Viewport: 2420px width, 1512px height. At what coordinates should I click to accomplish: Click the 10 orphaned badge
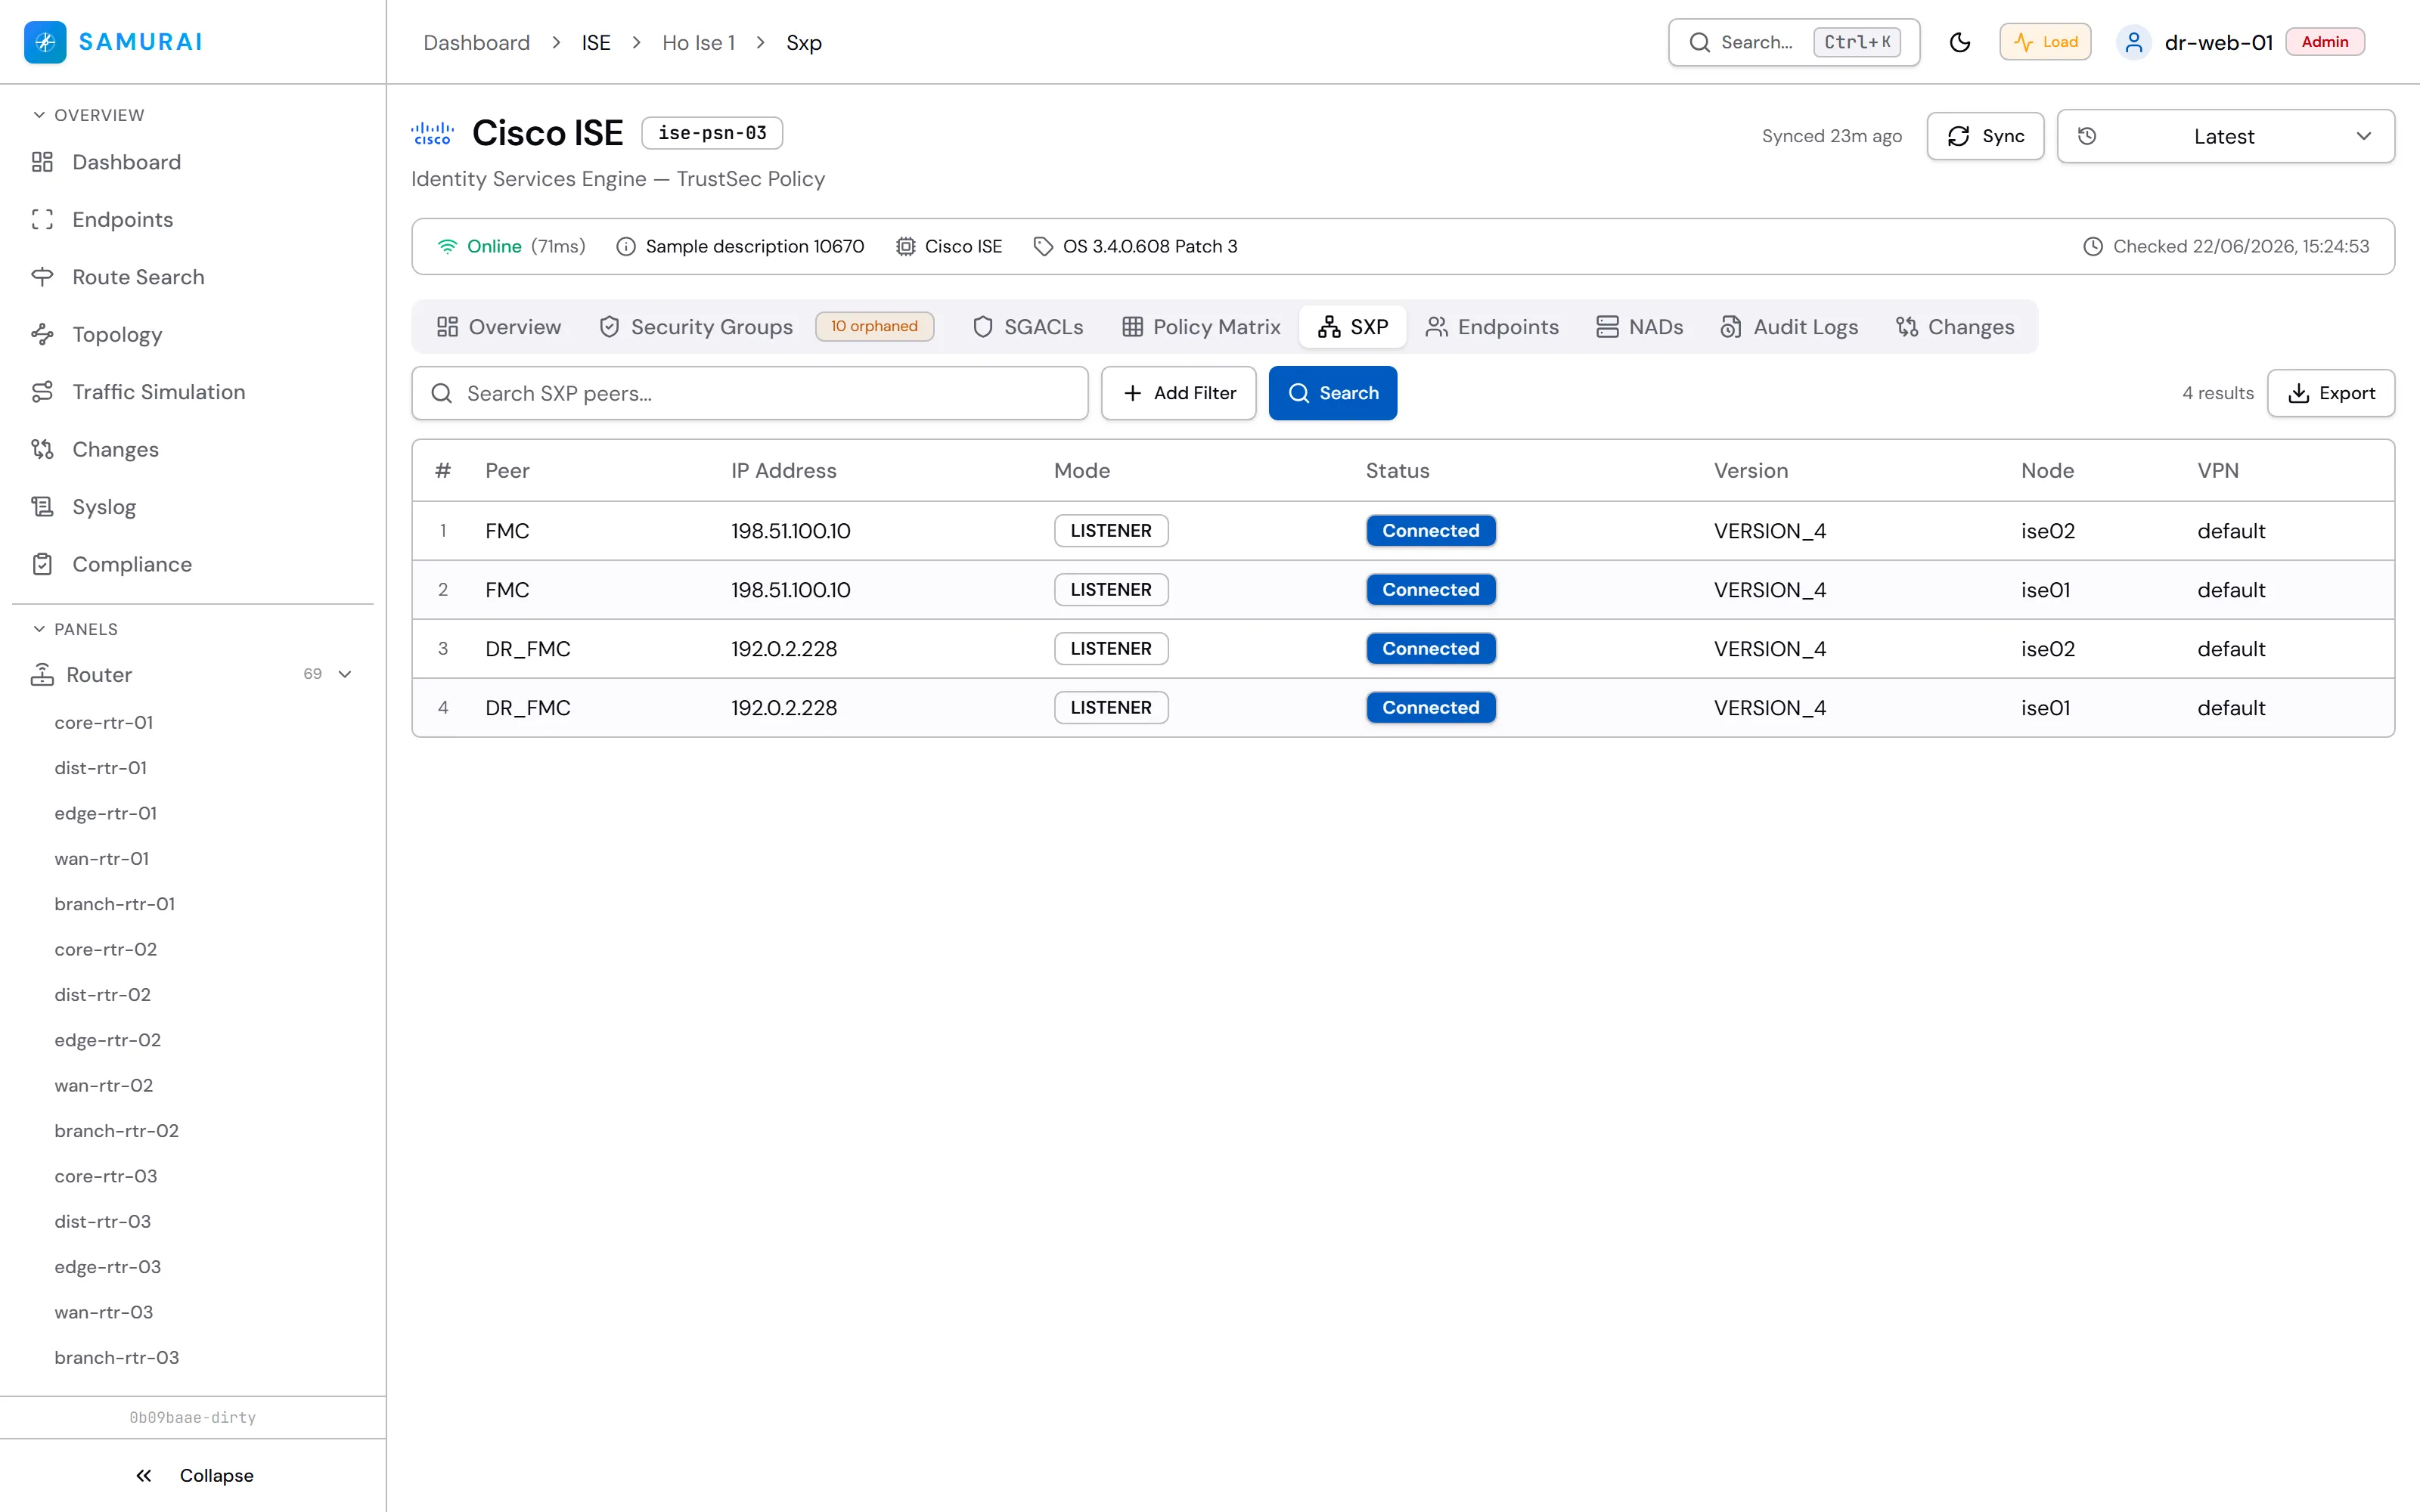point(874,327)
